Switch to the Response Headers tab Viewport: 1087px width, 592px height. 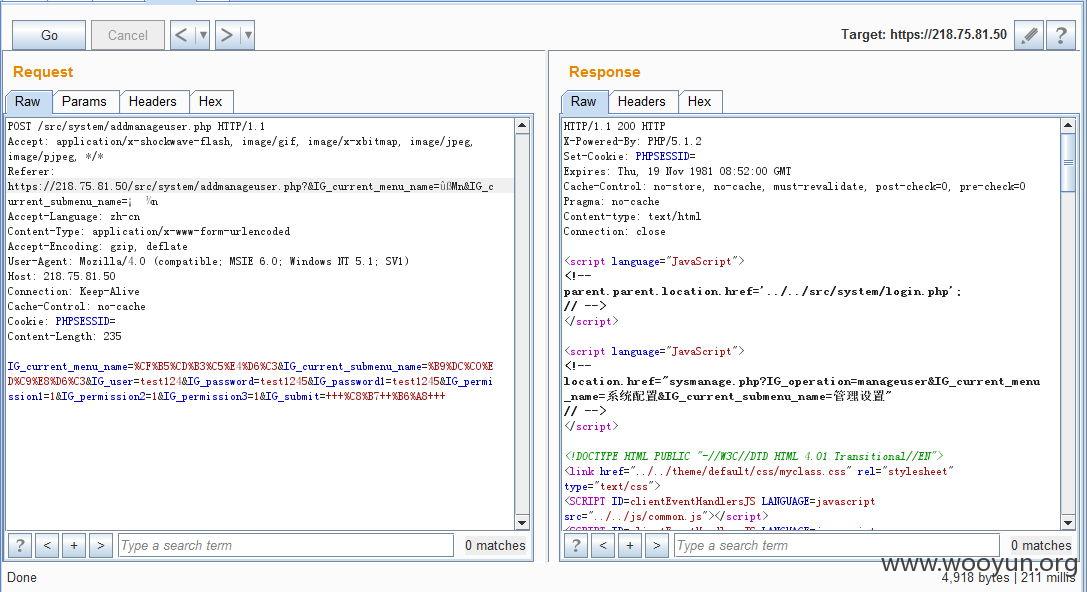(x=642, y=101)
